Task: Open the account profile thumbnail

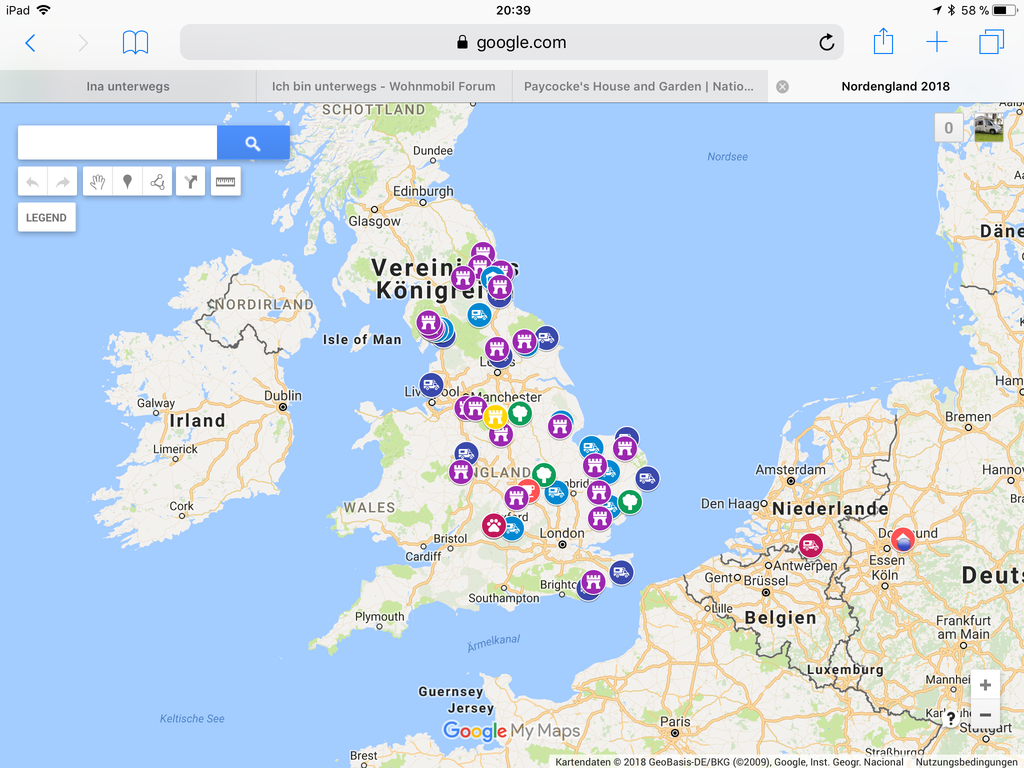Action: [989, 127]
